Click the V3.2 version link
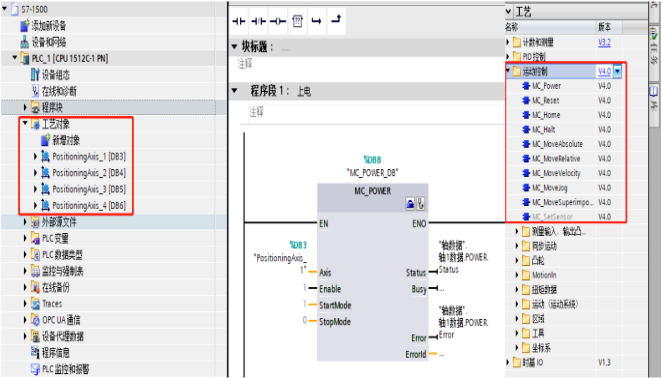Image resolution: width=662 pixels, height=378 pixels. click(604, 42)
